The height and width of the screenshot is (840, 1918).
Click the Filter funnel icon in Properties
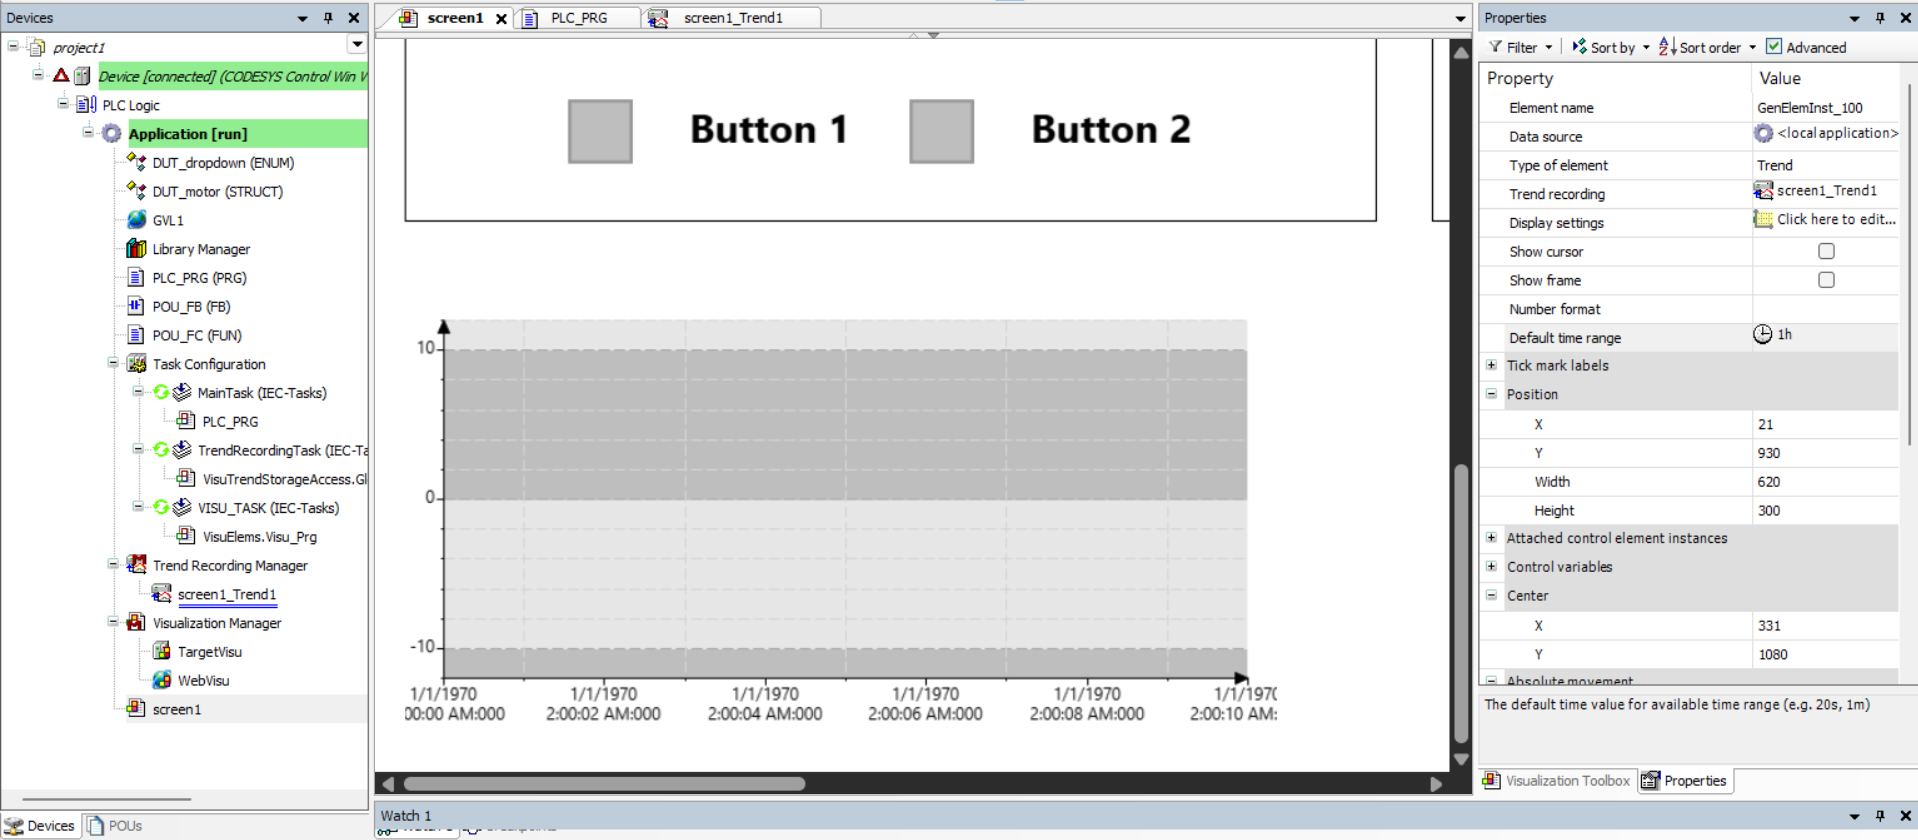[x=1495, y=47]
